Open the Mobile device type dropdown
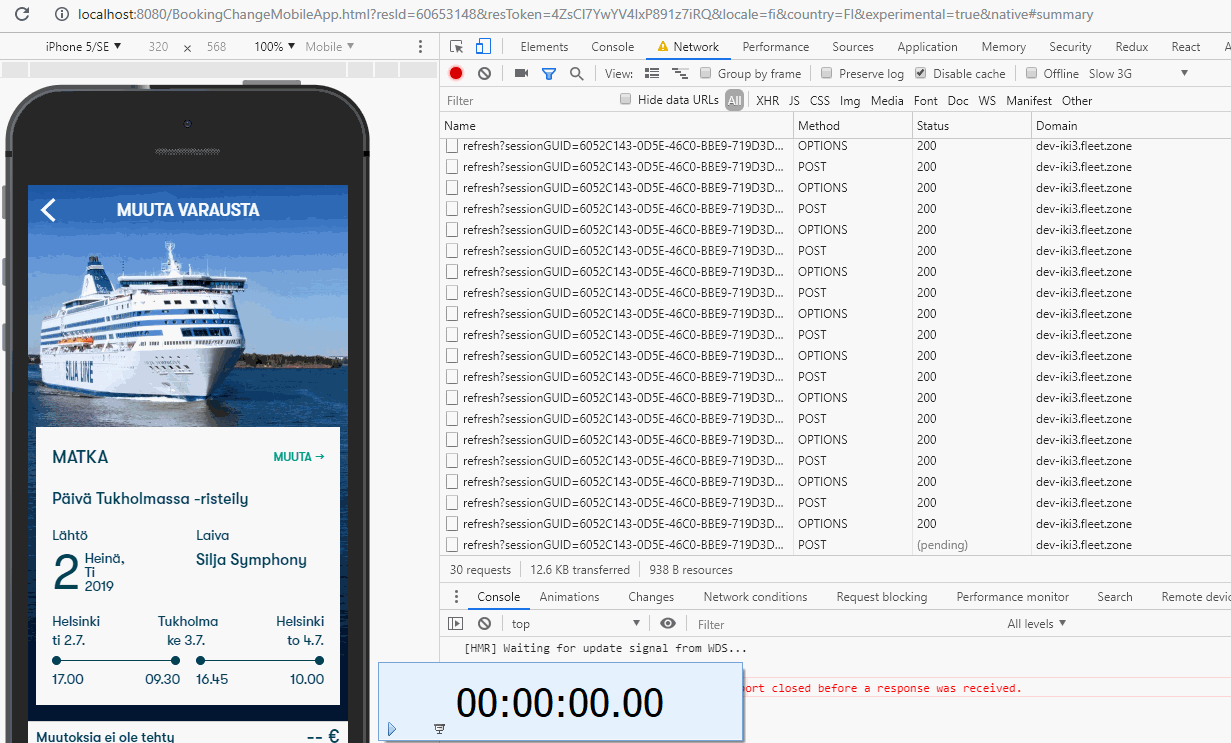This screenshot has width=1231, height=743. pyautogui.click(x=330, y=47)
